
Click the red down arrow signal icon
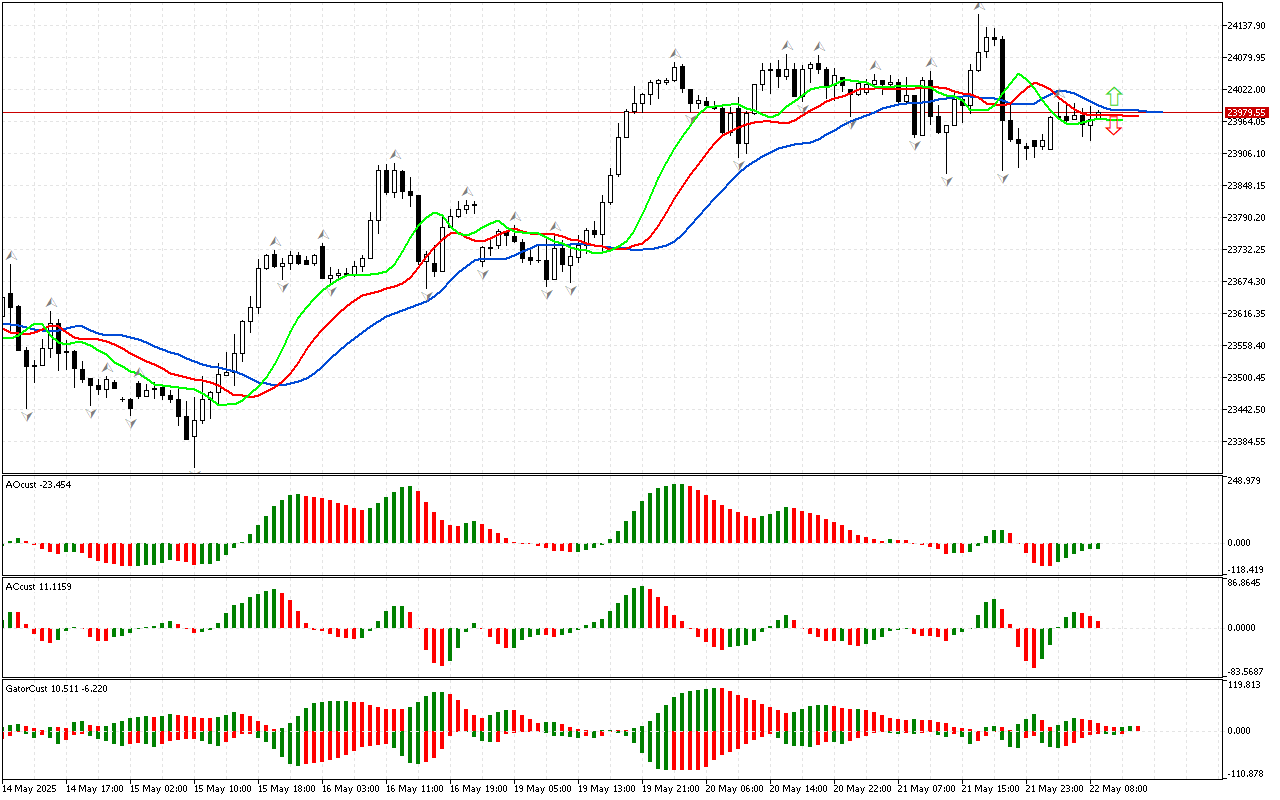tap(1114, 127)
